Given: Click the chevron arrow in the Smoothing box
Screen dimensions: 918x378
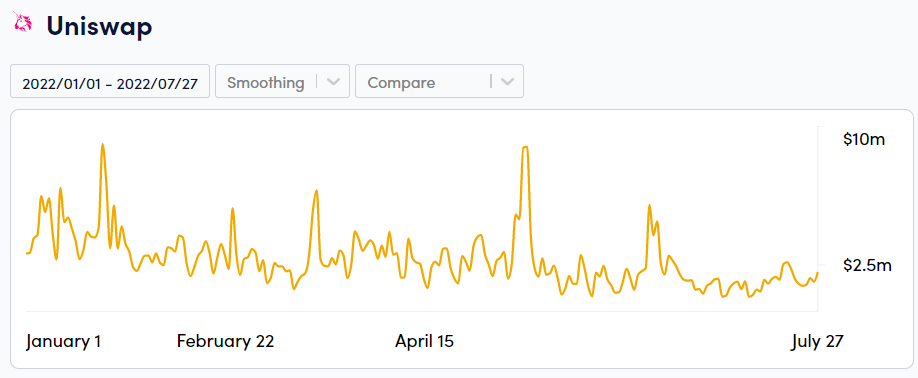Looking at the screenshot, I should [x=333, y=81].
